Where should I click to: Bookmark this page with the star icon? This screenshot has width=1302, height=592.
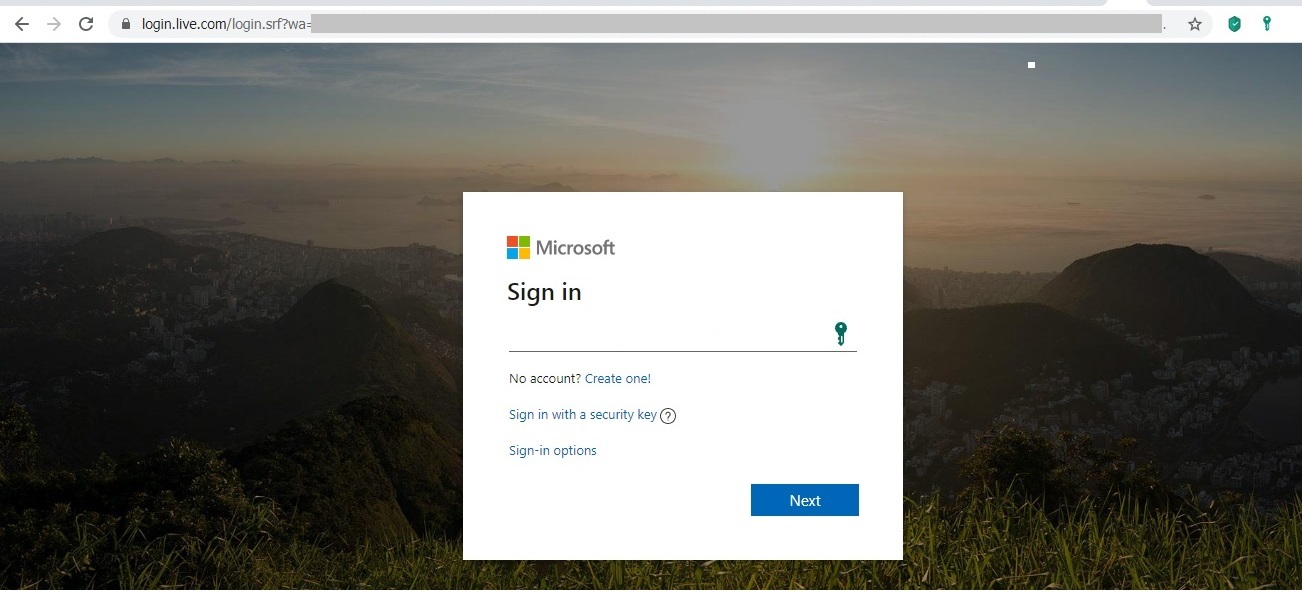coord(1194,24)
